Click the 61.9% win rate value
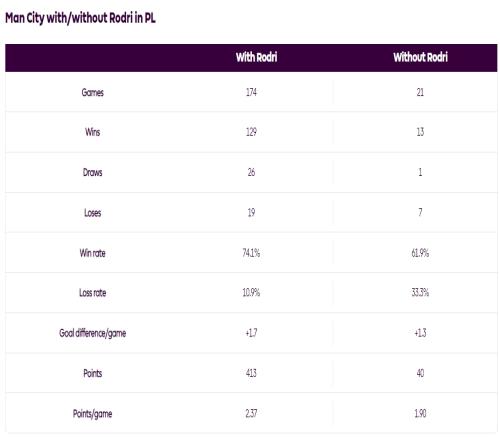 [x=420, y=253]
